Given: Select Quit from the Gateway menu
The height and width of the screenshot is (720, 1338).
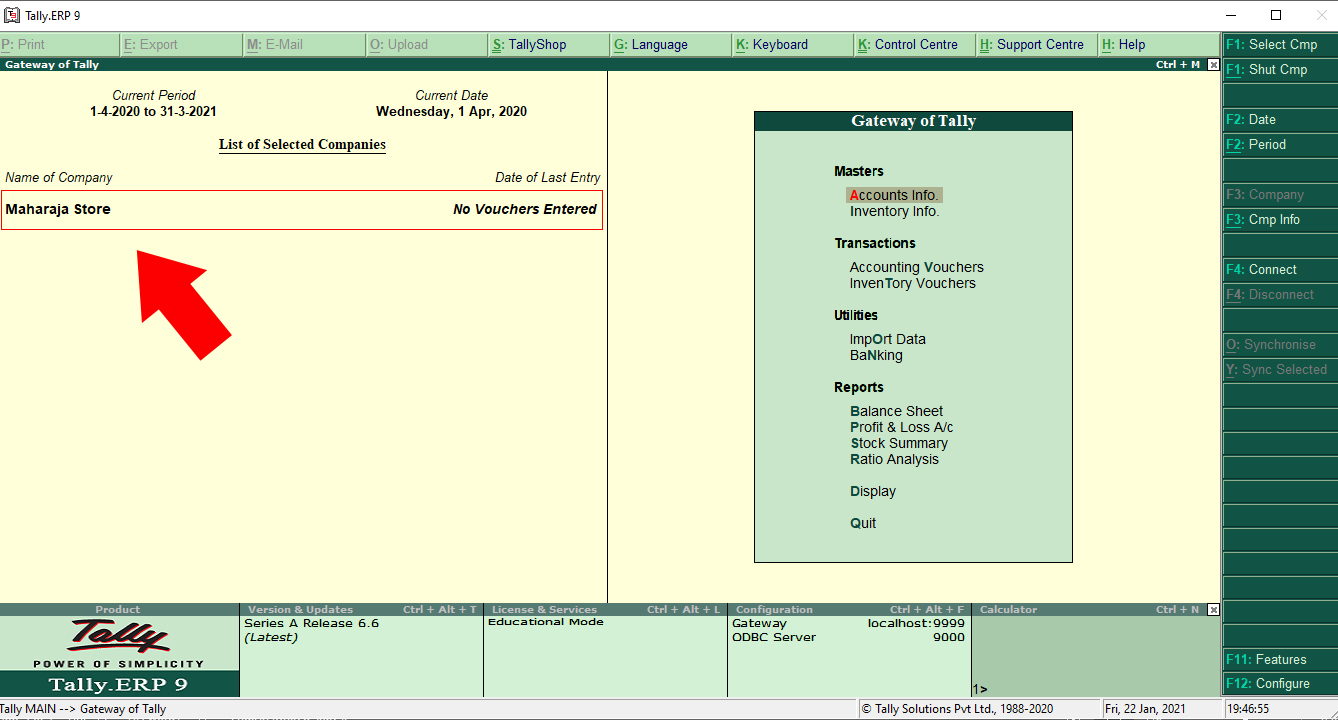Looking at the screenshot, I should coord(862,522).
